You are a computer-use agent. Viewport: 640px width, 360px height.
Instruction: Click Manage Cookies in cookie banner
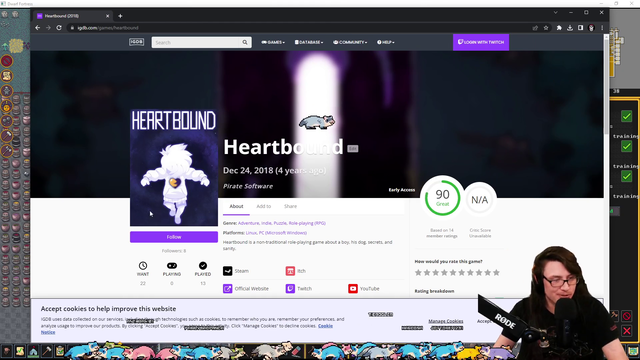pos(446,321)
